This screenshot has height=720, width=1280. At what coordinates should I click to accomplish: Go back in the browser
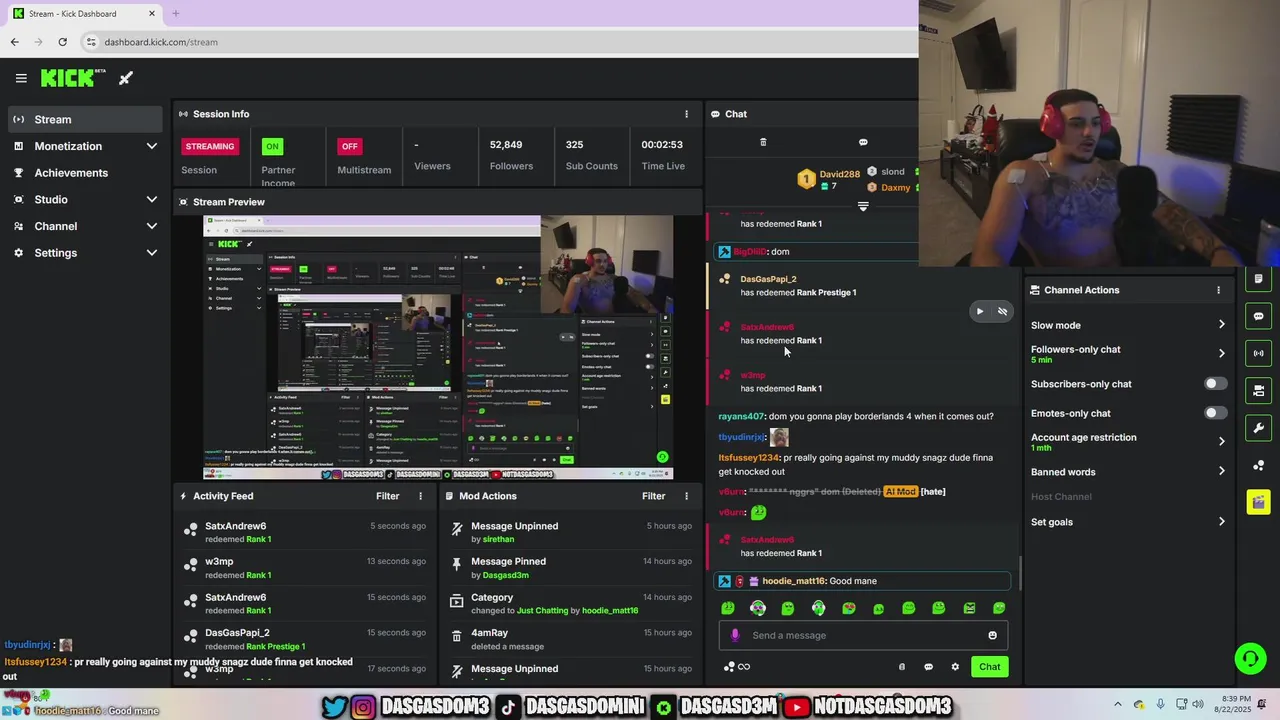(14, 42)
